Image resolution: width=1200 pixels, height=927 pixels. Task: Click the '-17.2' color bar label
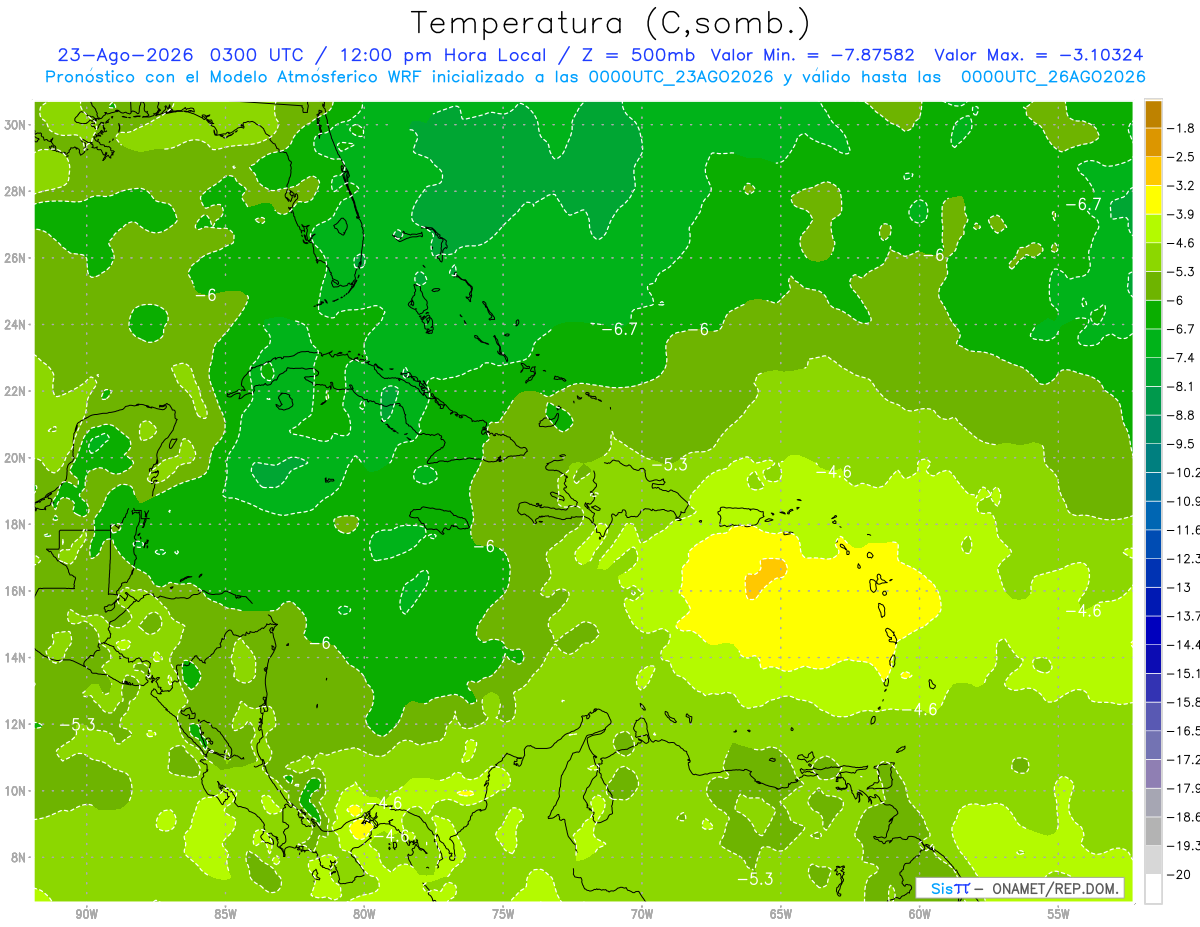[1183, 760]
